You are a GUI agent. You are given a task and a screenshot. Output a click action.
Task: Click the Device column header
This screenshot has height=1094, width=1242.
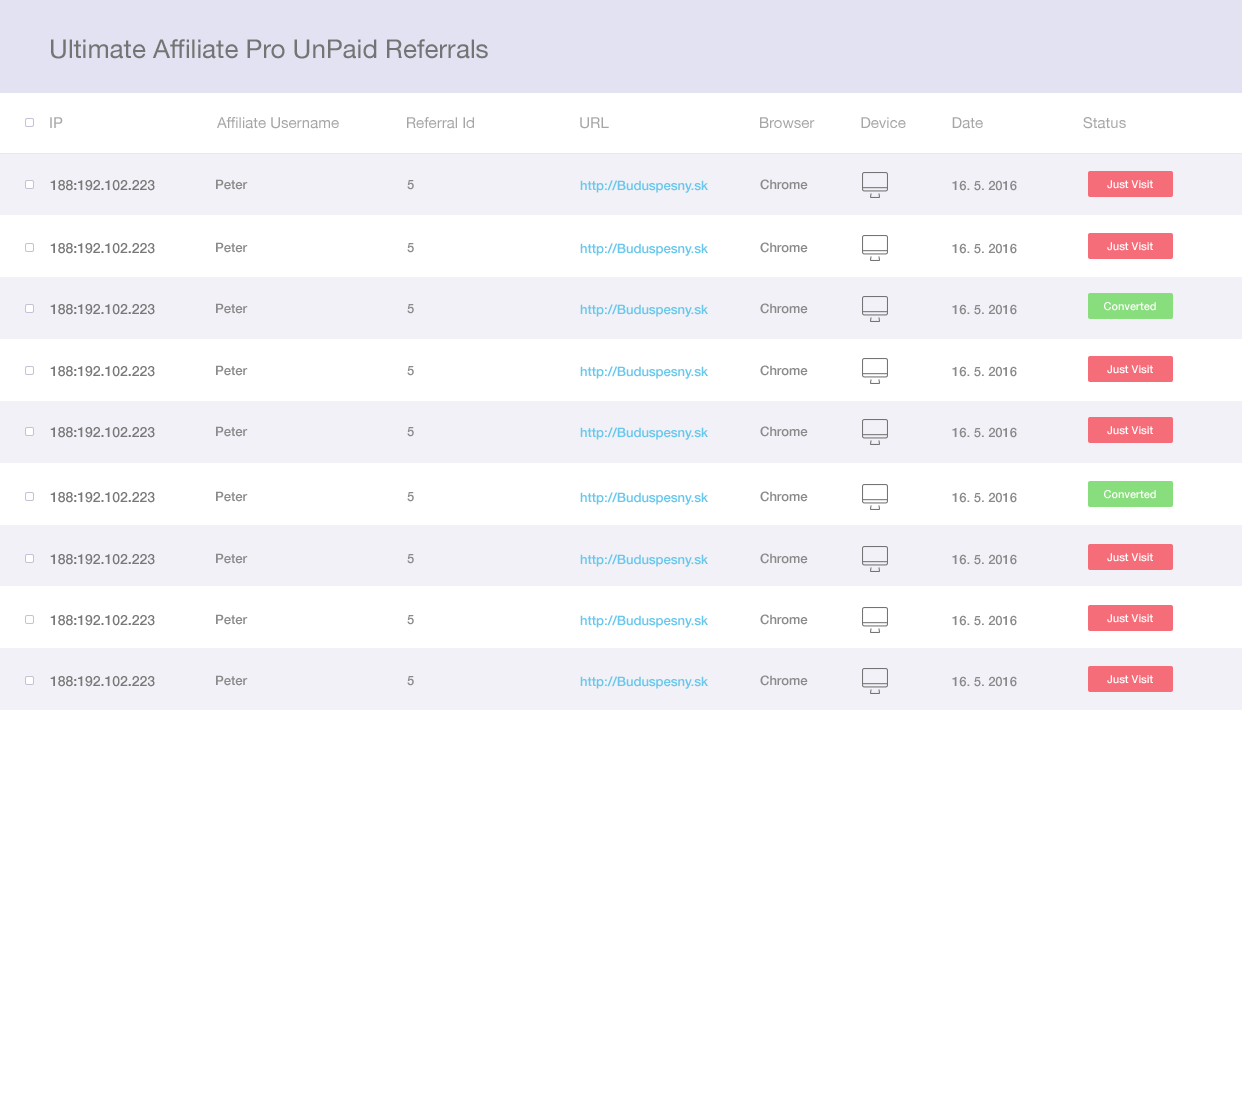point(883,123)
